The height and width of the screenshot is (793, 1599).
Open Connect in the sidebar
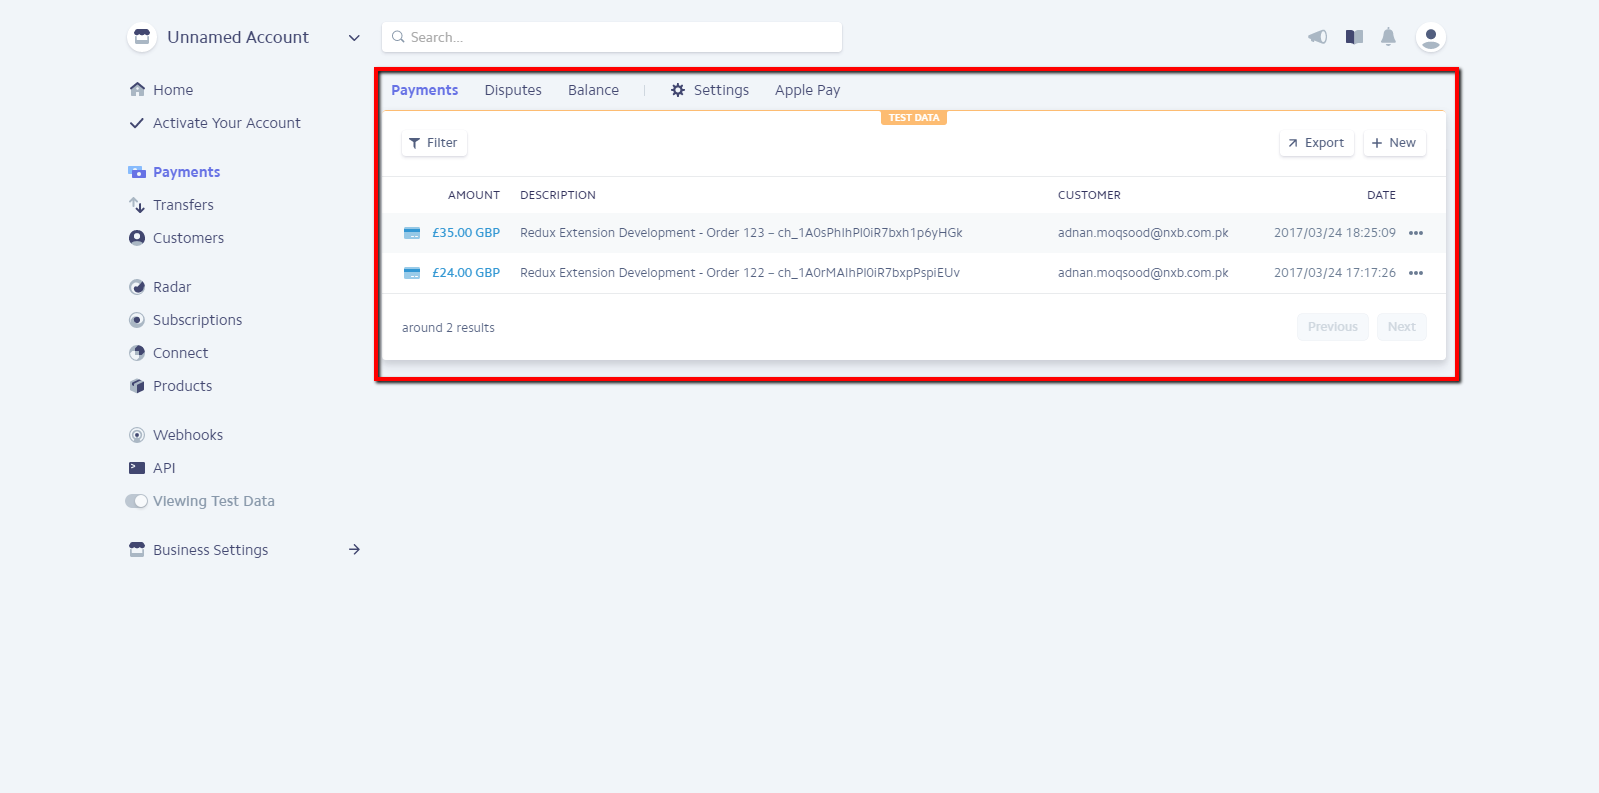180,353
